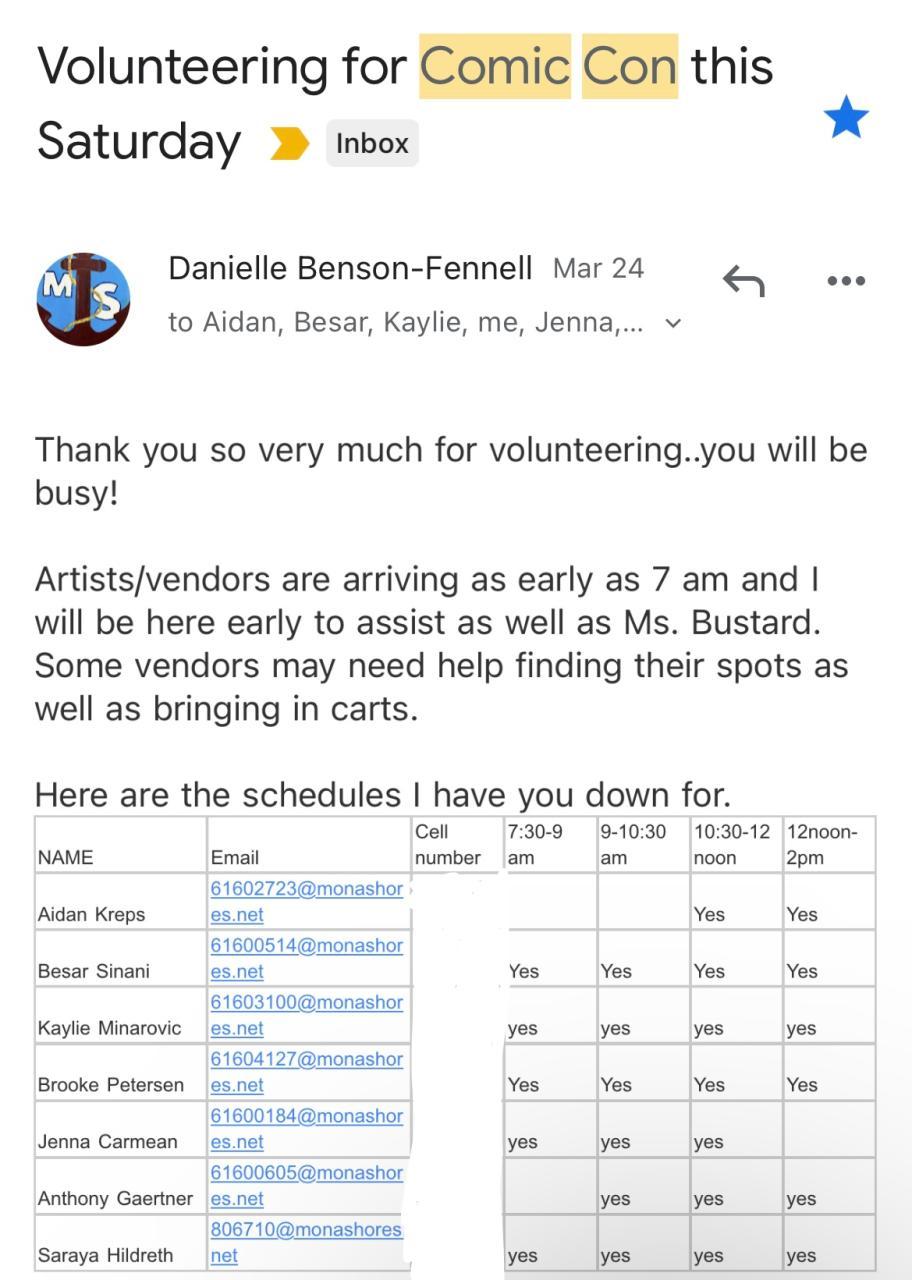This screenshot has width=912, height=1280.
Task: Click Saraya Hildreth's email address link
Action: click(x=305, y=1242)
